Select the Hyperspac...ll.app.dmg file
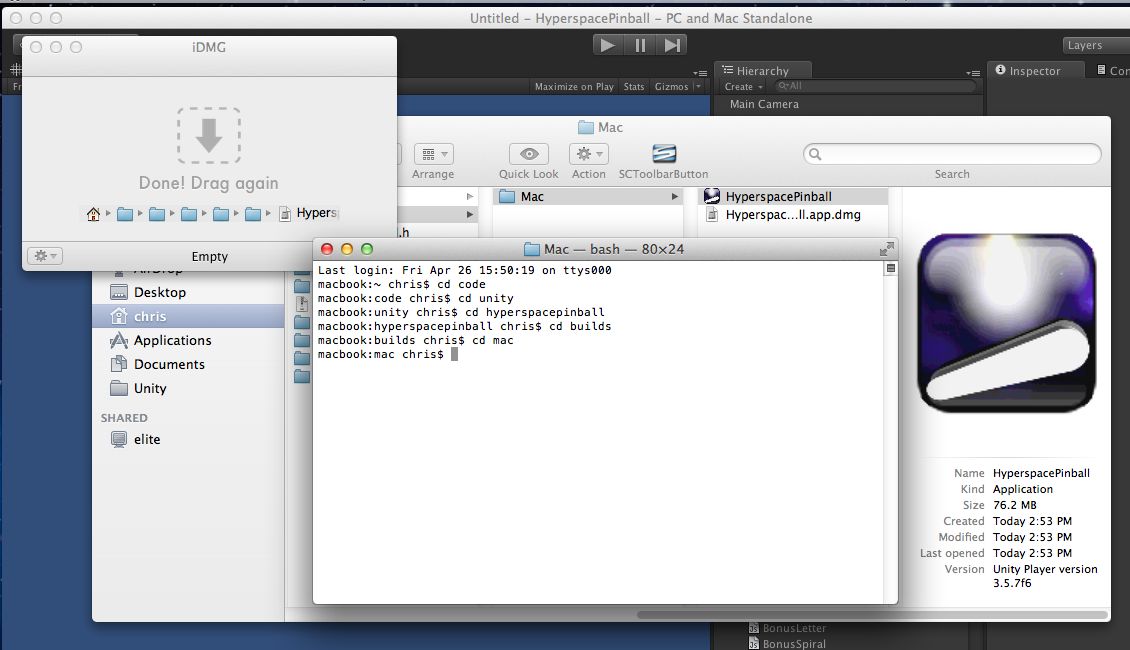This screenshot has width=1130, height=650. point(794,215)
